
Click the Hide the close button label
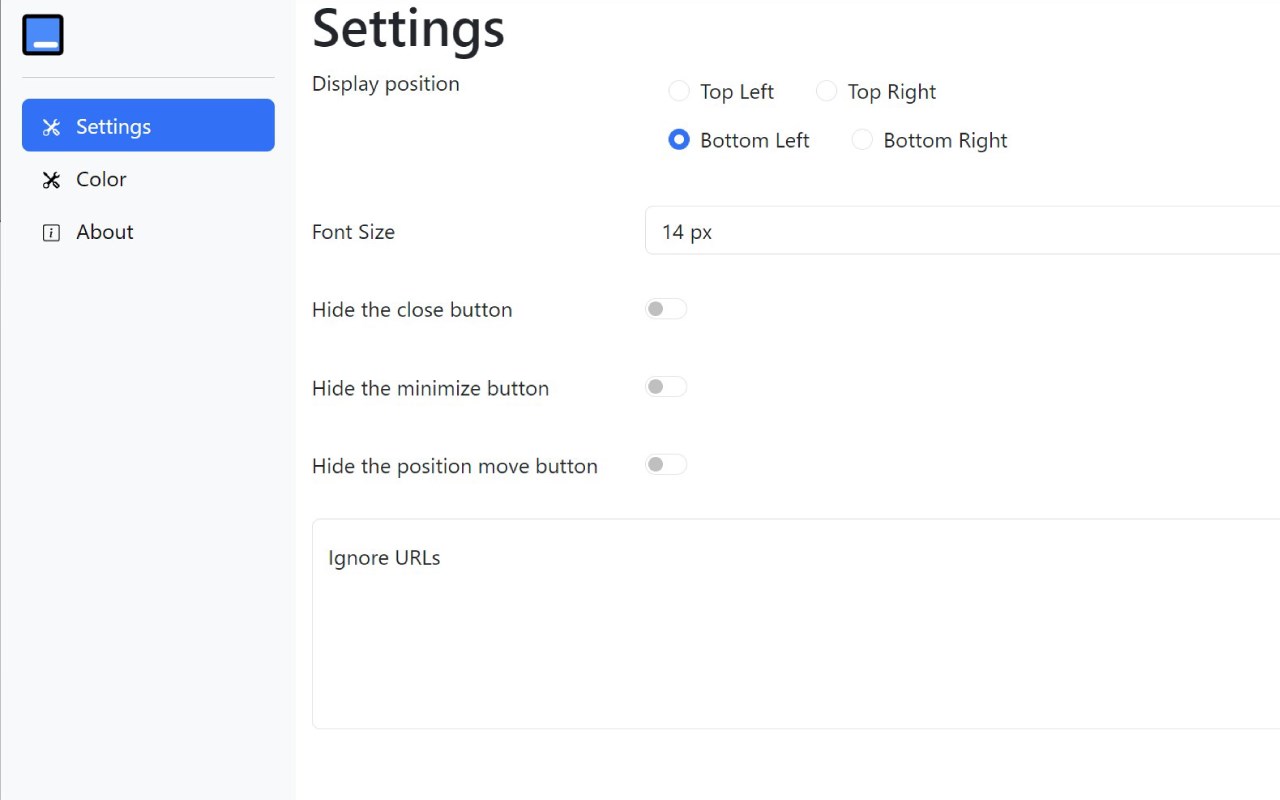412,310
